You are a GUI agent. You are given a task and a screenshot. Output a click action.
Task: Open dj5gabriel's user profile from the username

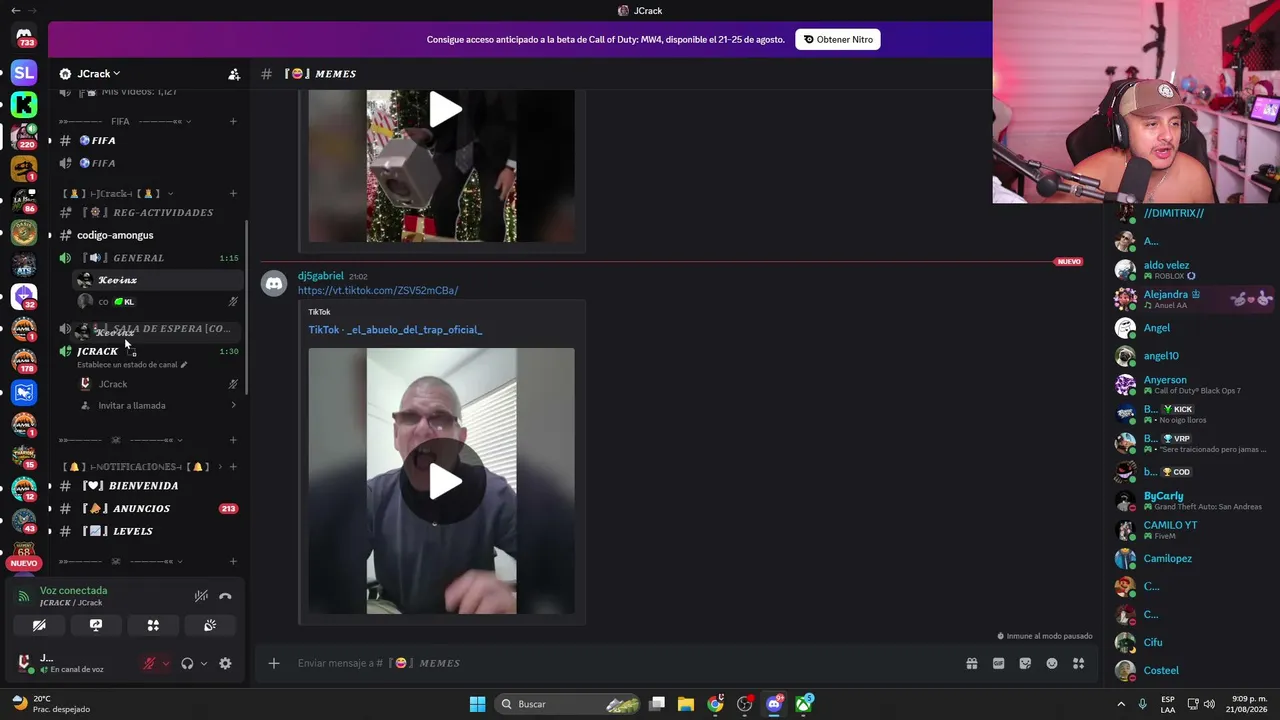320,276
